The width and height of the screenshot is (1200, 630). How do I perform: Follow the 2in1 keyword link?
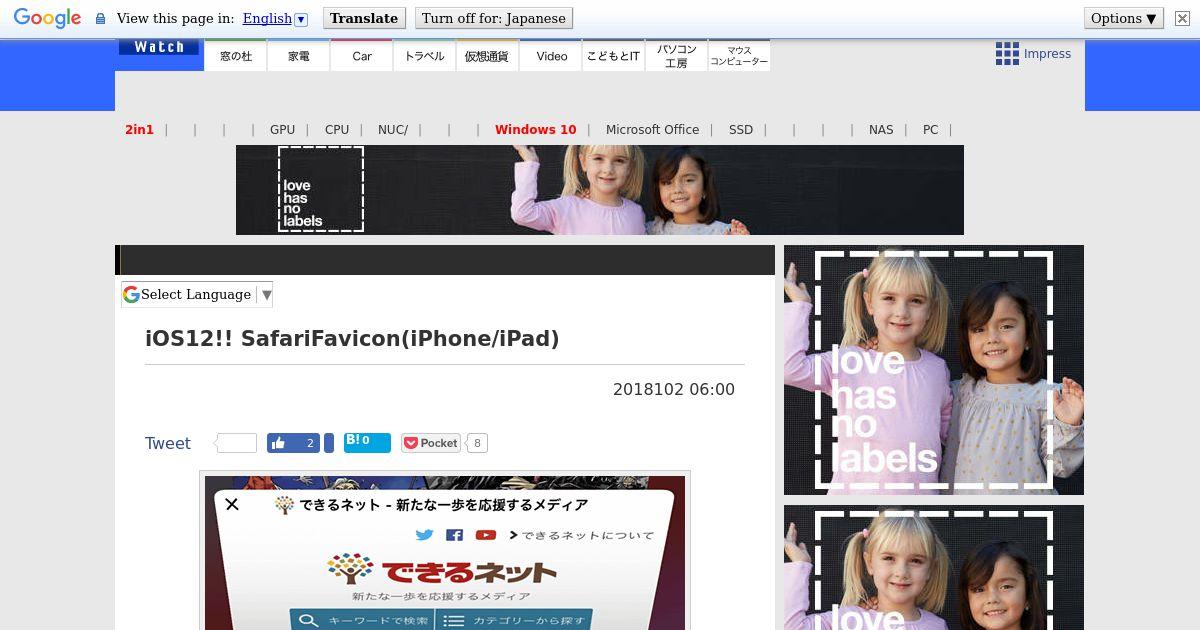tap(139, 130)
